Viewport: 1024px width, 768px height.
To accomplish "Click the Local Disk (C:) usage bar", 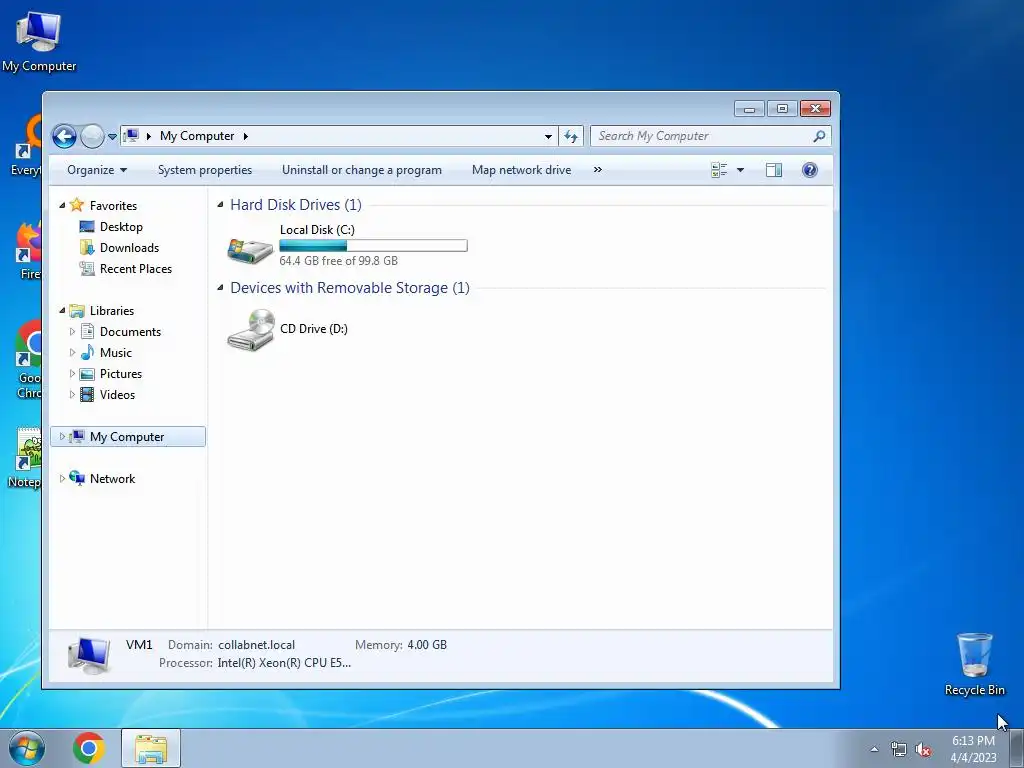I will 373,246.
